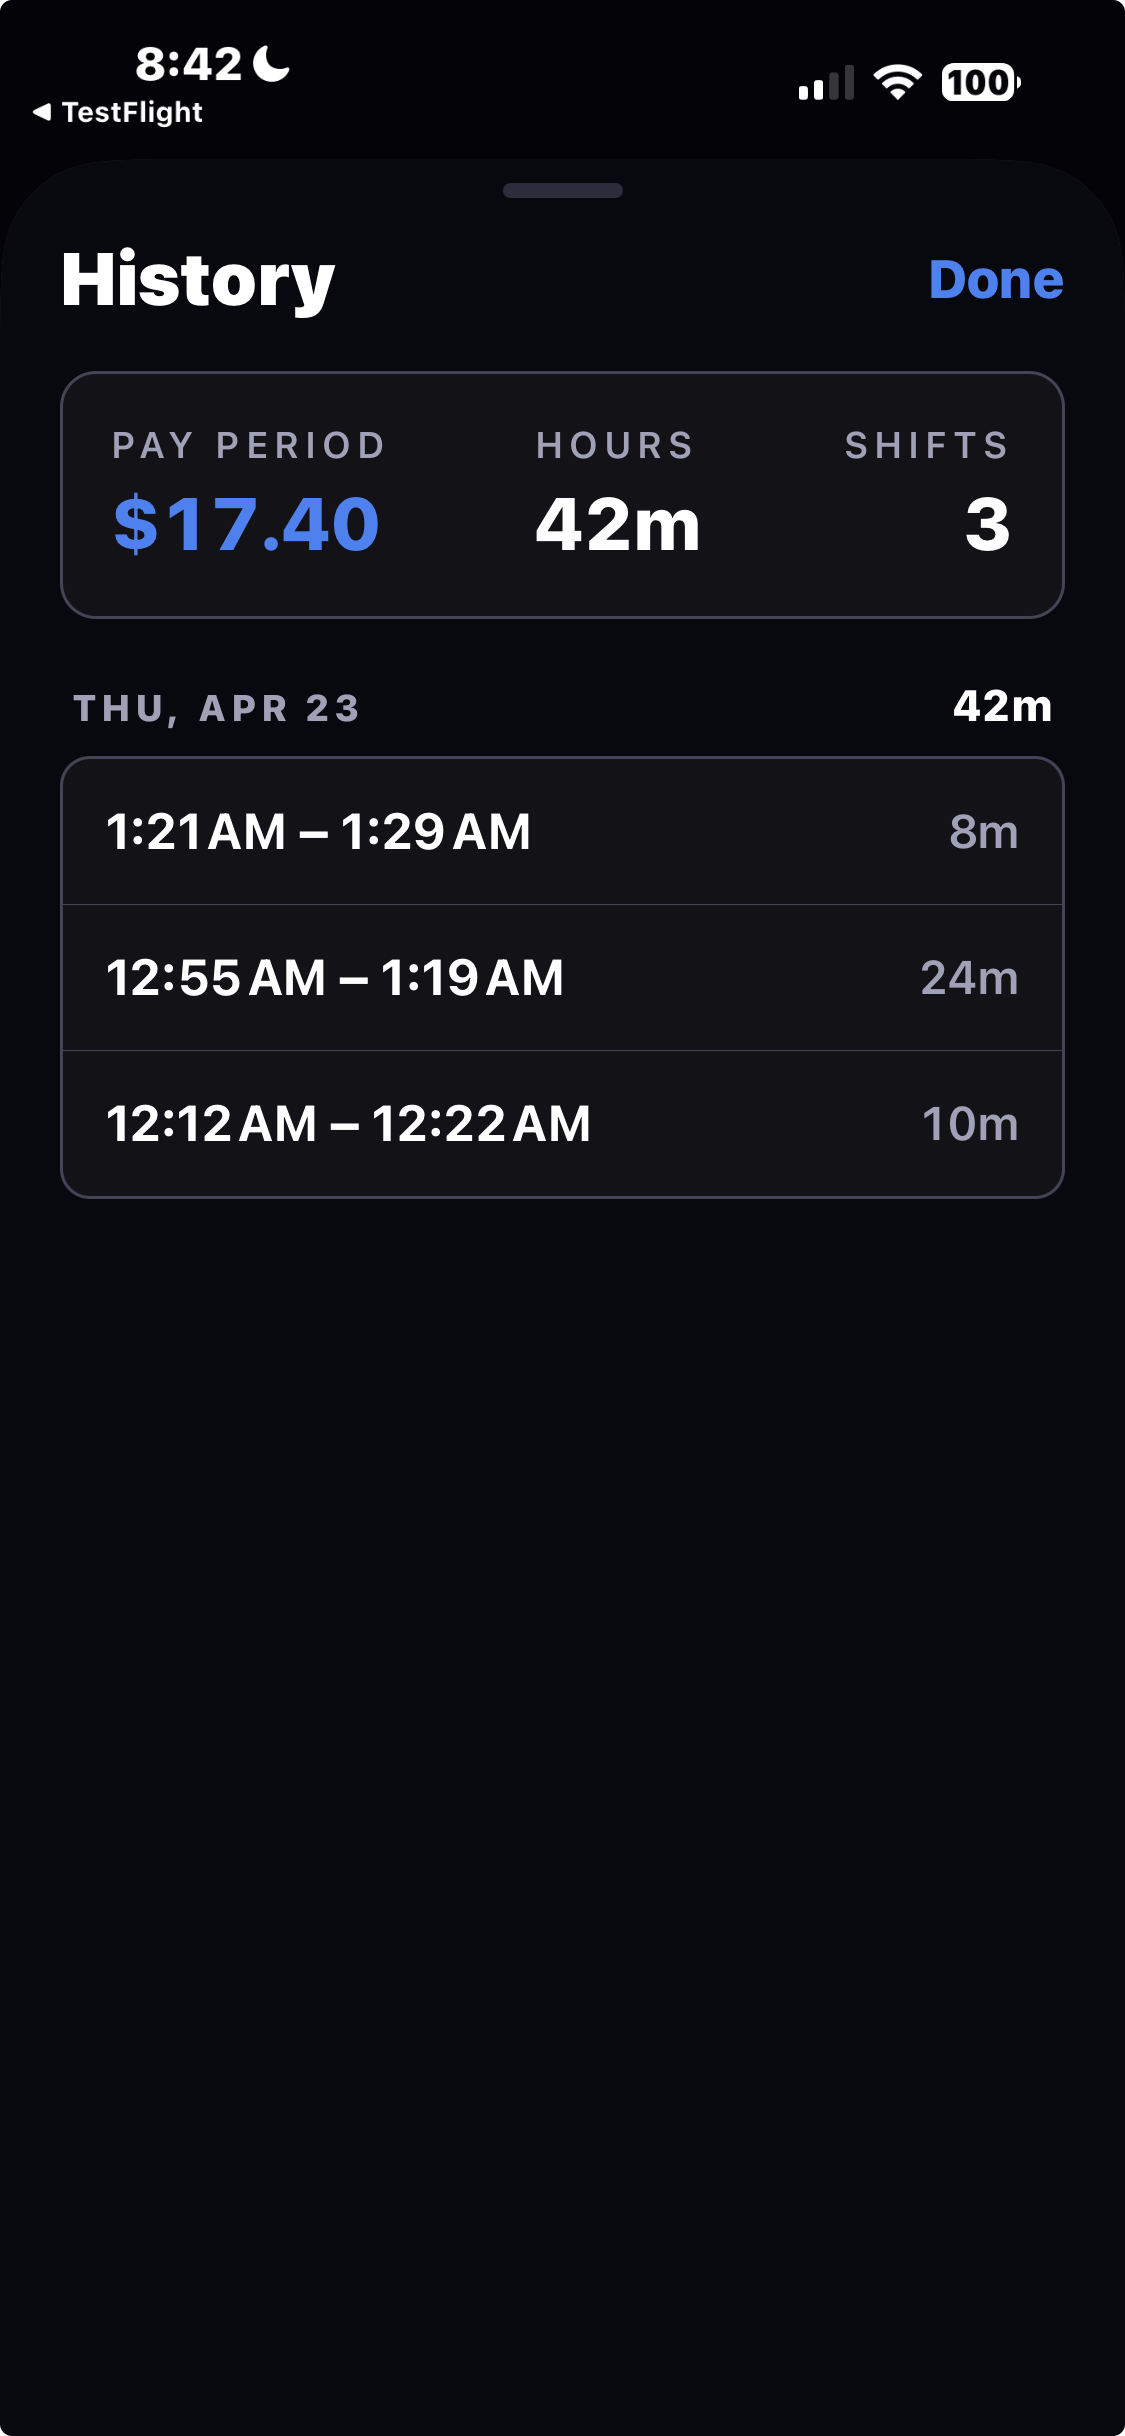Tap the 8m duration label

click(x=983, y=832)
